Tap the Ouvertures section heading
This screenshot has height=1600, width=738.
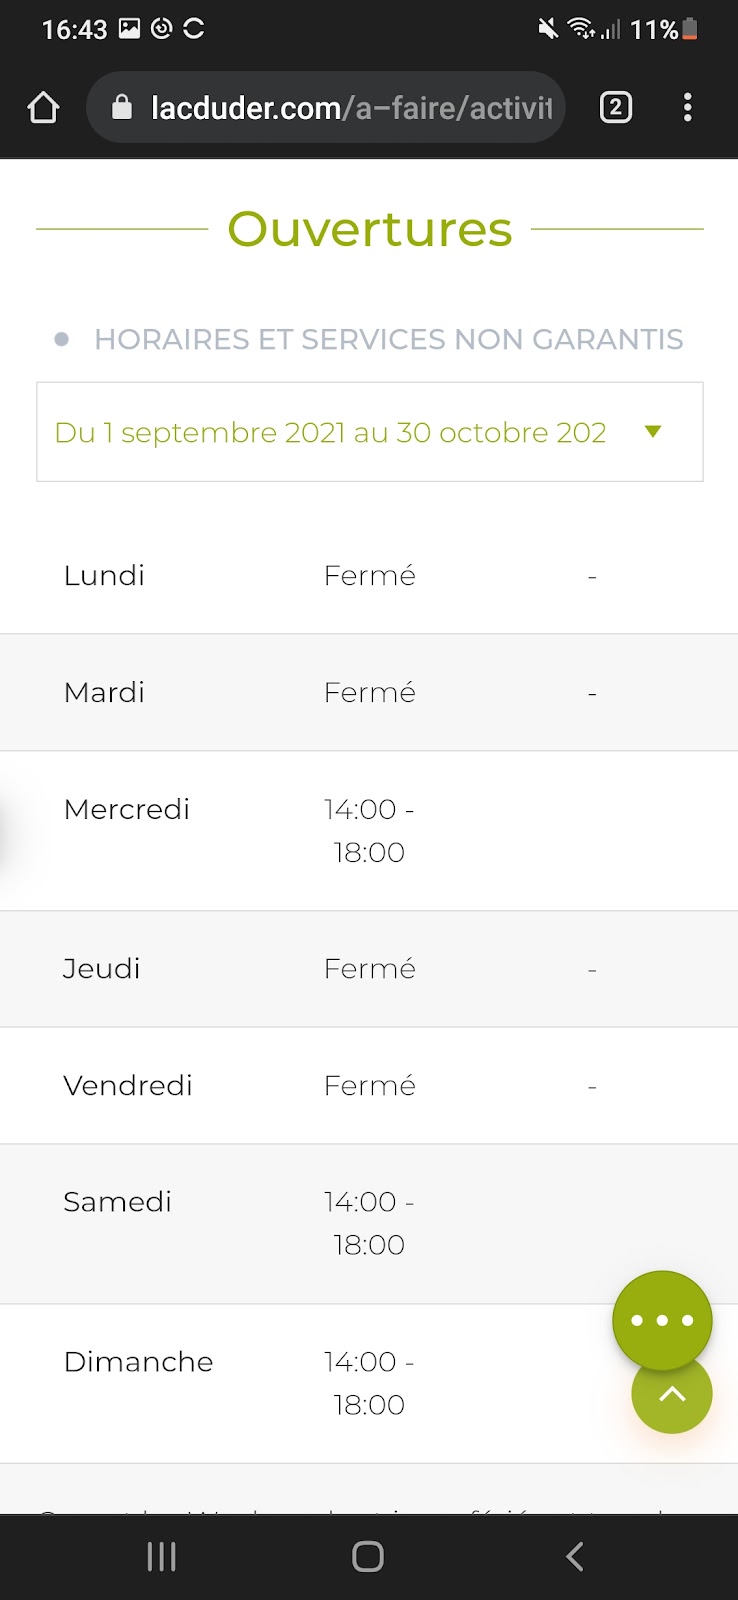pos(370,229)
